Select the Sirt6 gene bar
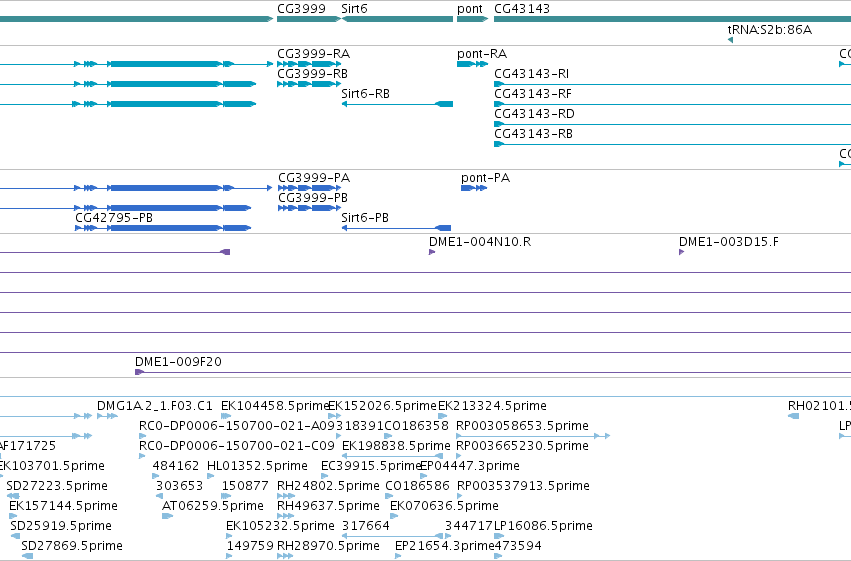This screenshot has width=851, height=561. pyautogui.click(x=397, y=19)
